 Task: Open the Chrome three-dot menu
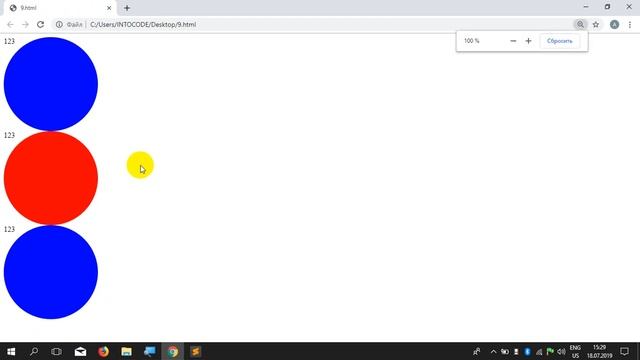(x=630, y=24)
